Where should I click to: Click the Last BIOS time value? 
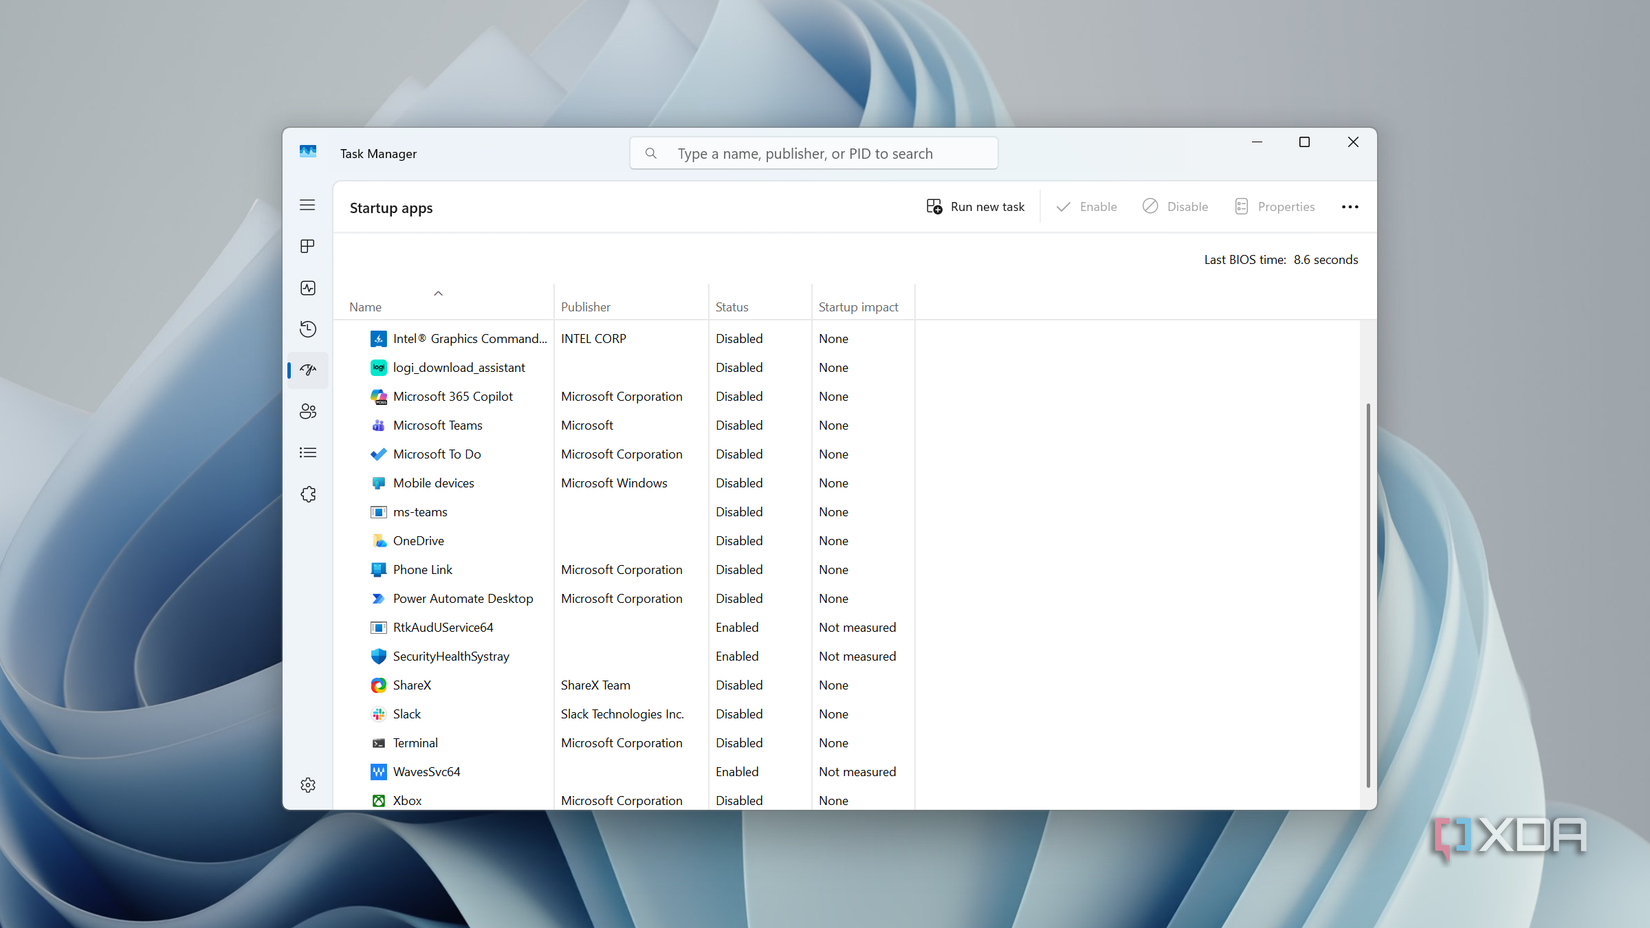[x=1326, y=260]
